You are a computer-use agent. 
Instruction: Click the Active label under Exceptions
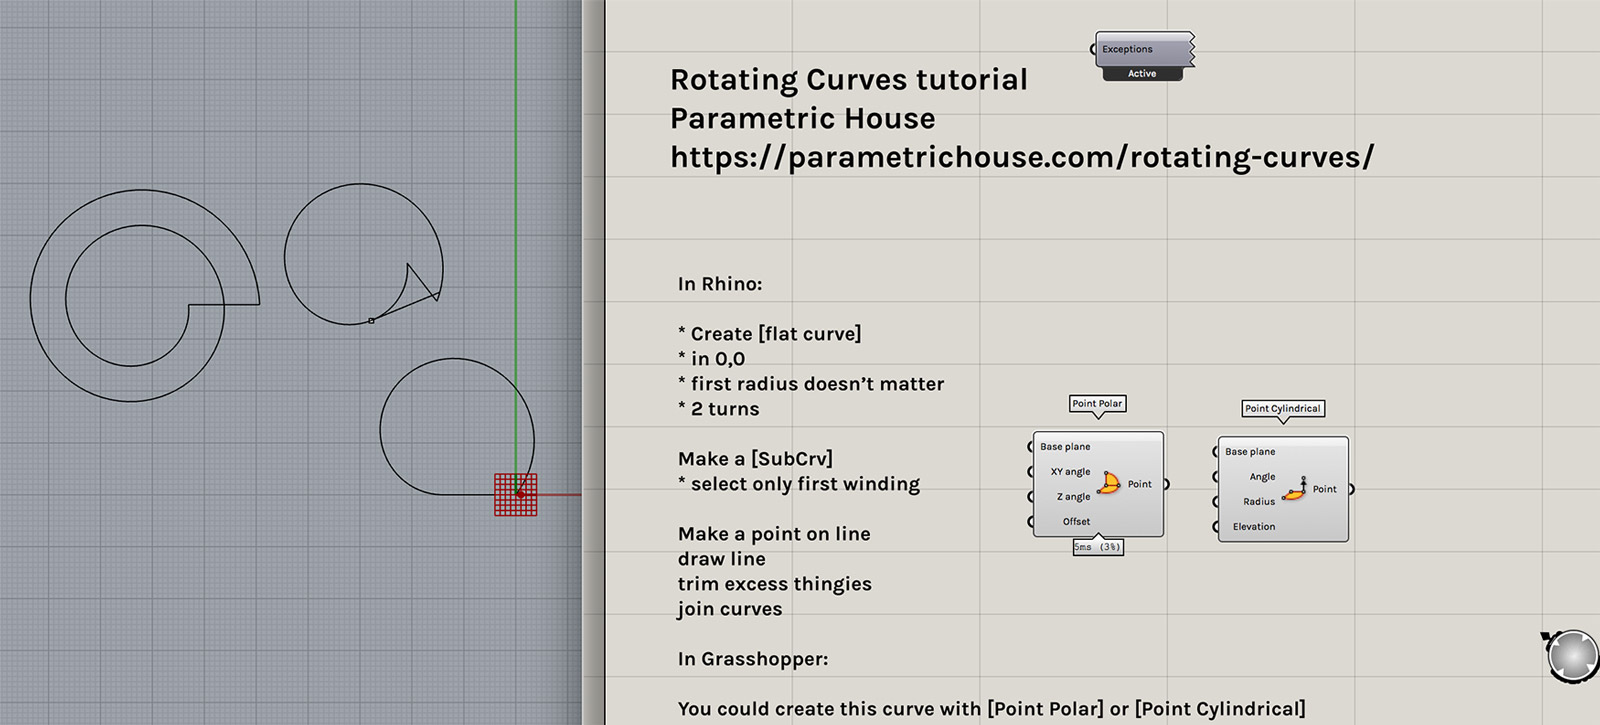click(x=1142, y=74)
